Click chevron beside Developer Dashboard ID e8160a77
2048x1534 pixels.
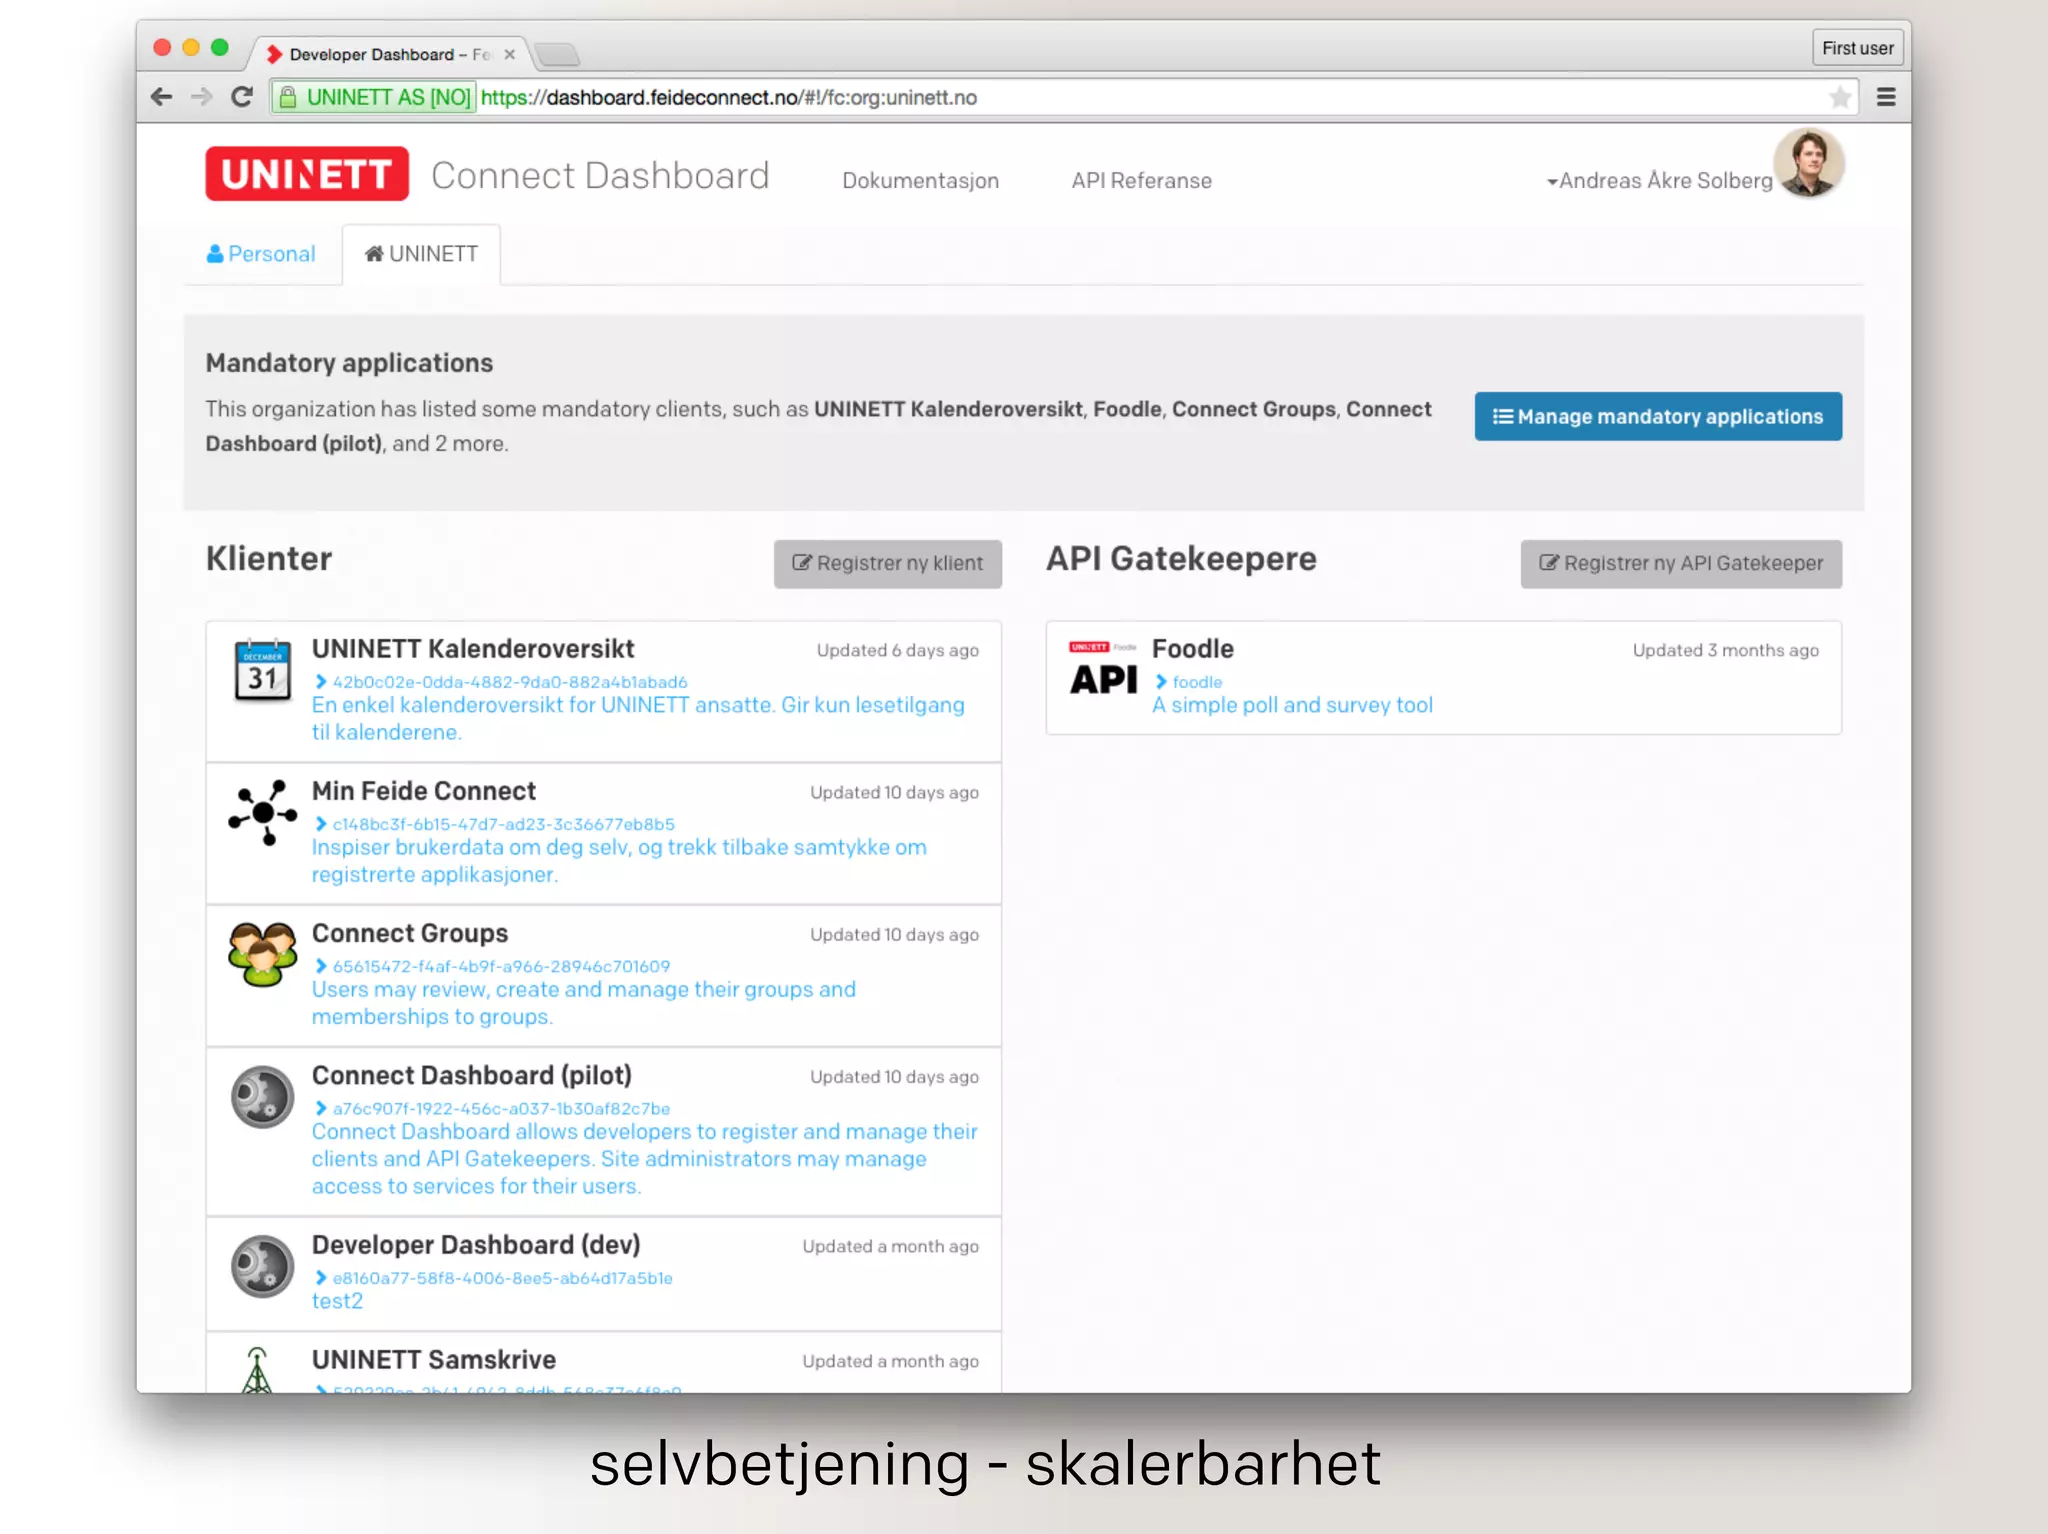(x=321, y=1278)
